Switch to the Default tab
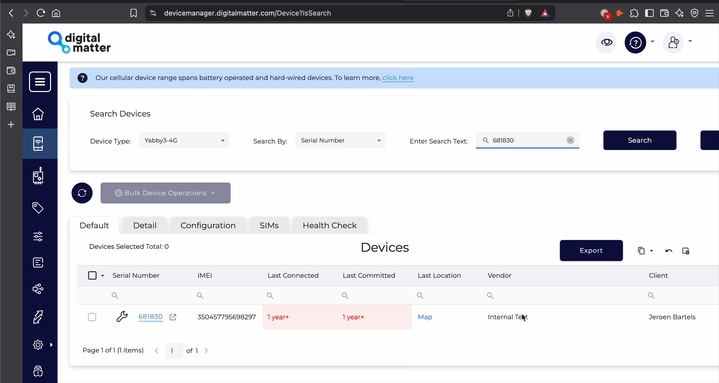The height and width of the screenshot is (383, 719). [x=94, y=225]
